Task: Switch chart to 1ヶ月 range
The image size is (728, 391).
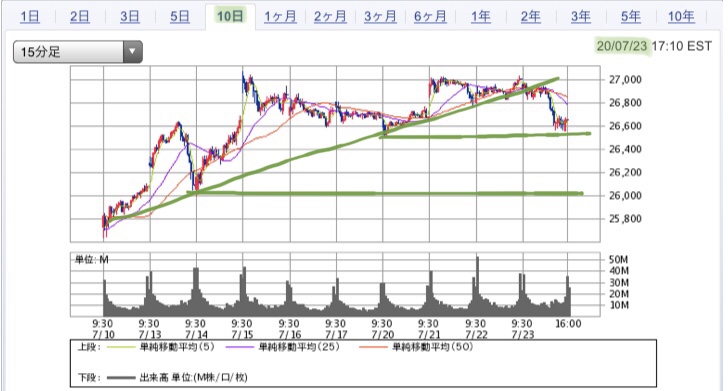Action: tap(280, 17)
